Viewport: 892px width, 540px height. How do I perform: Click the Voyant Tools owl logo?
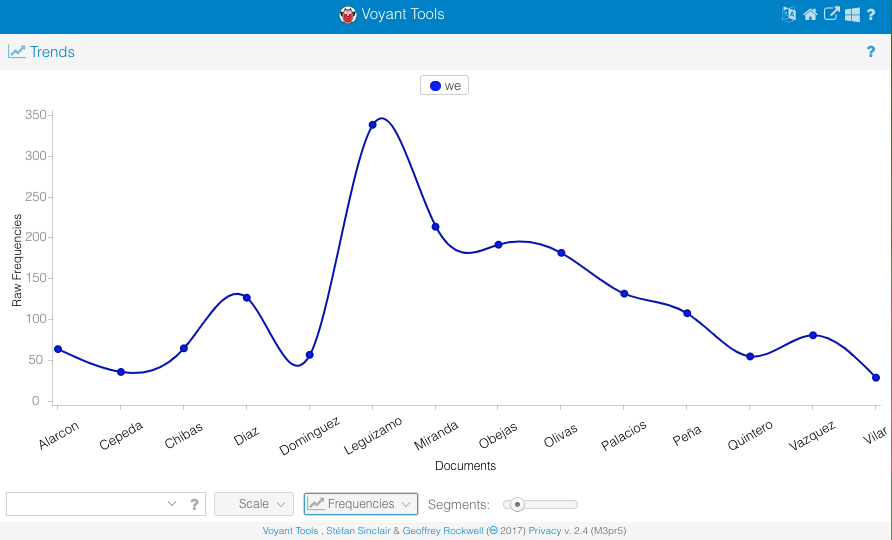coord(348,15)
